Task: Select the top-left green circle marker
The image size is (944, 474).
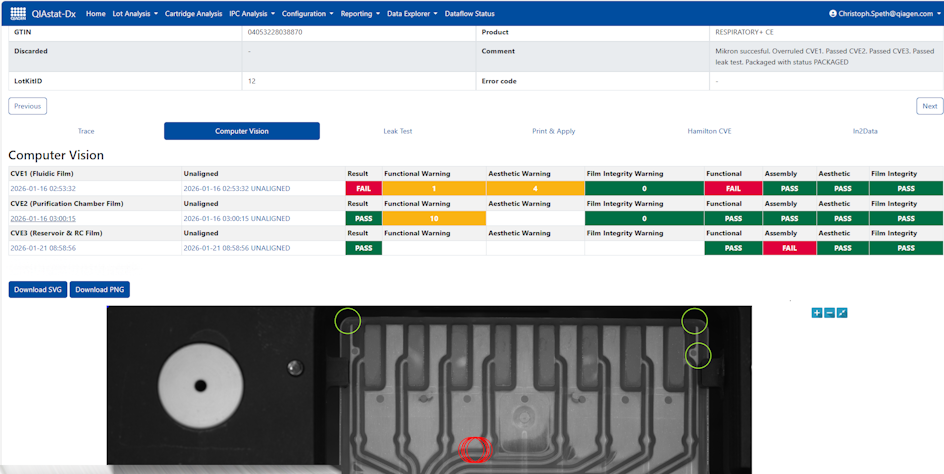Action: coord(348,320)
